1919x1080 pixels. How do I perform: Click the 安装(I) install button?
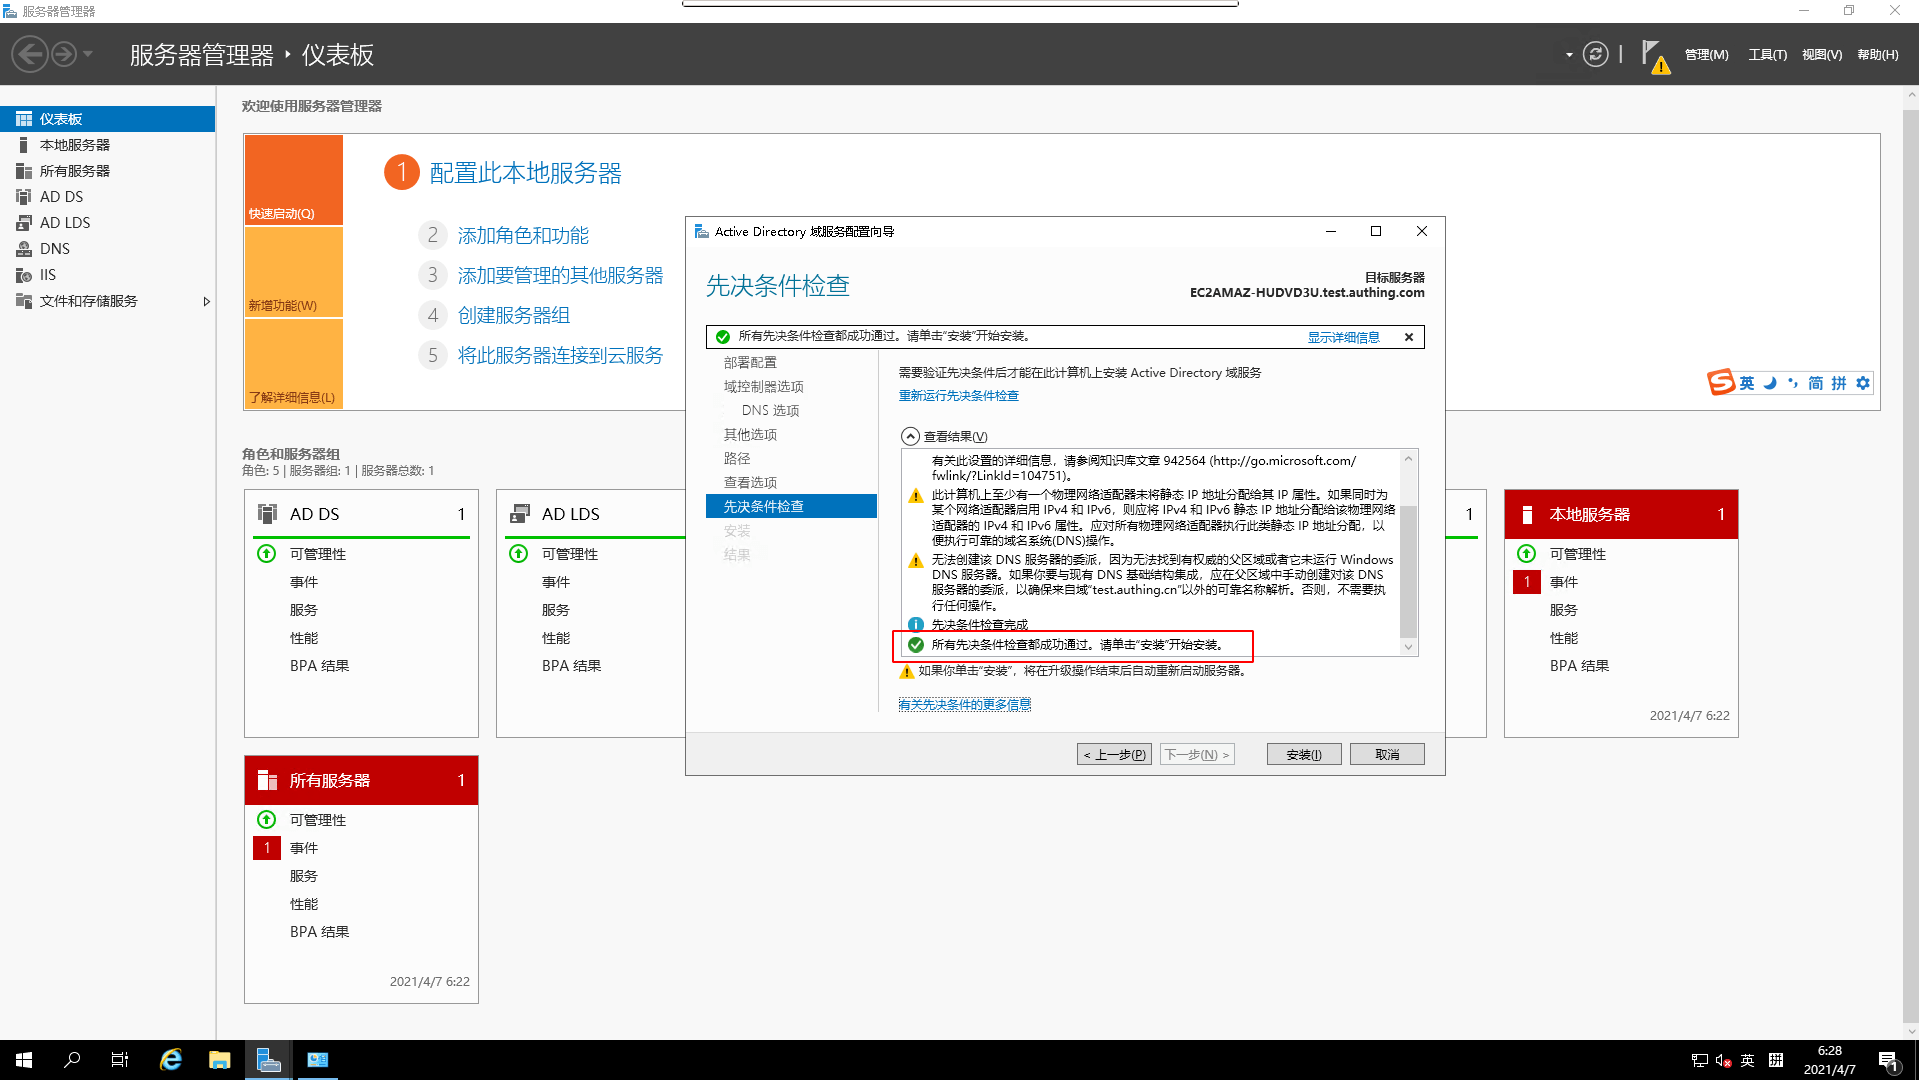1303,755
